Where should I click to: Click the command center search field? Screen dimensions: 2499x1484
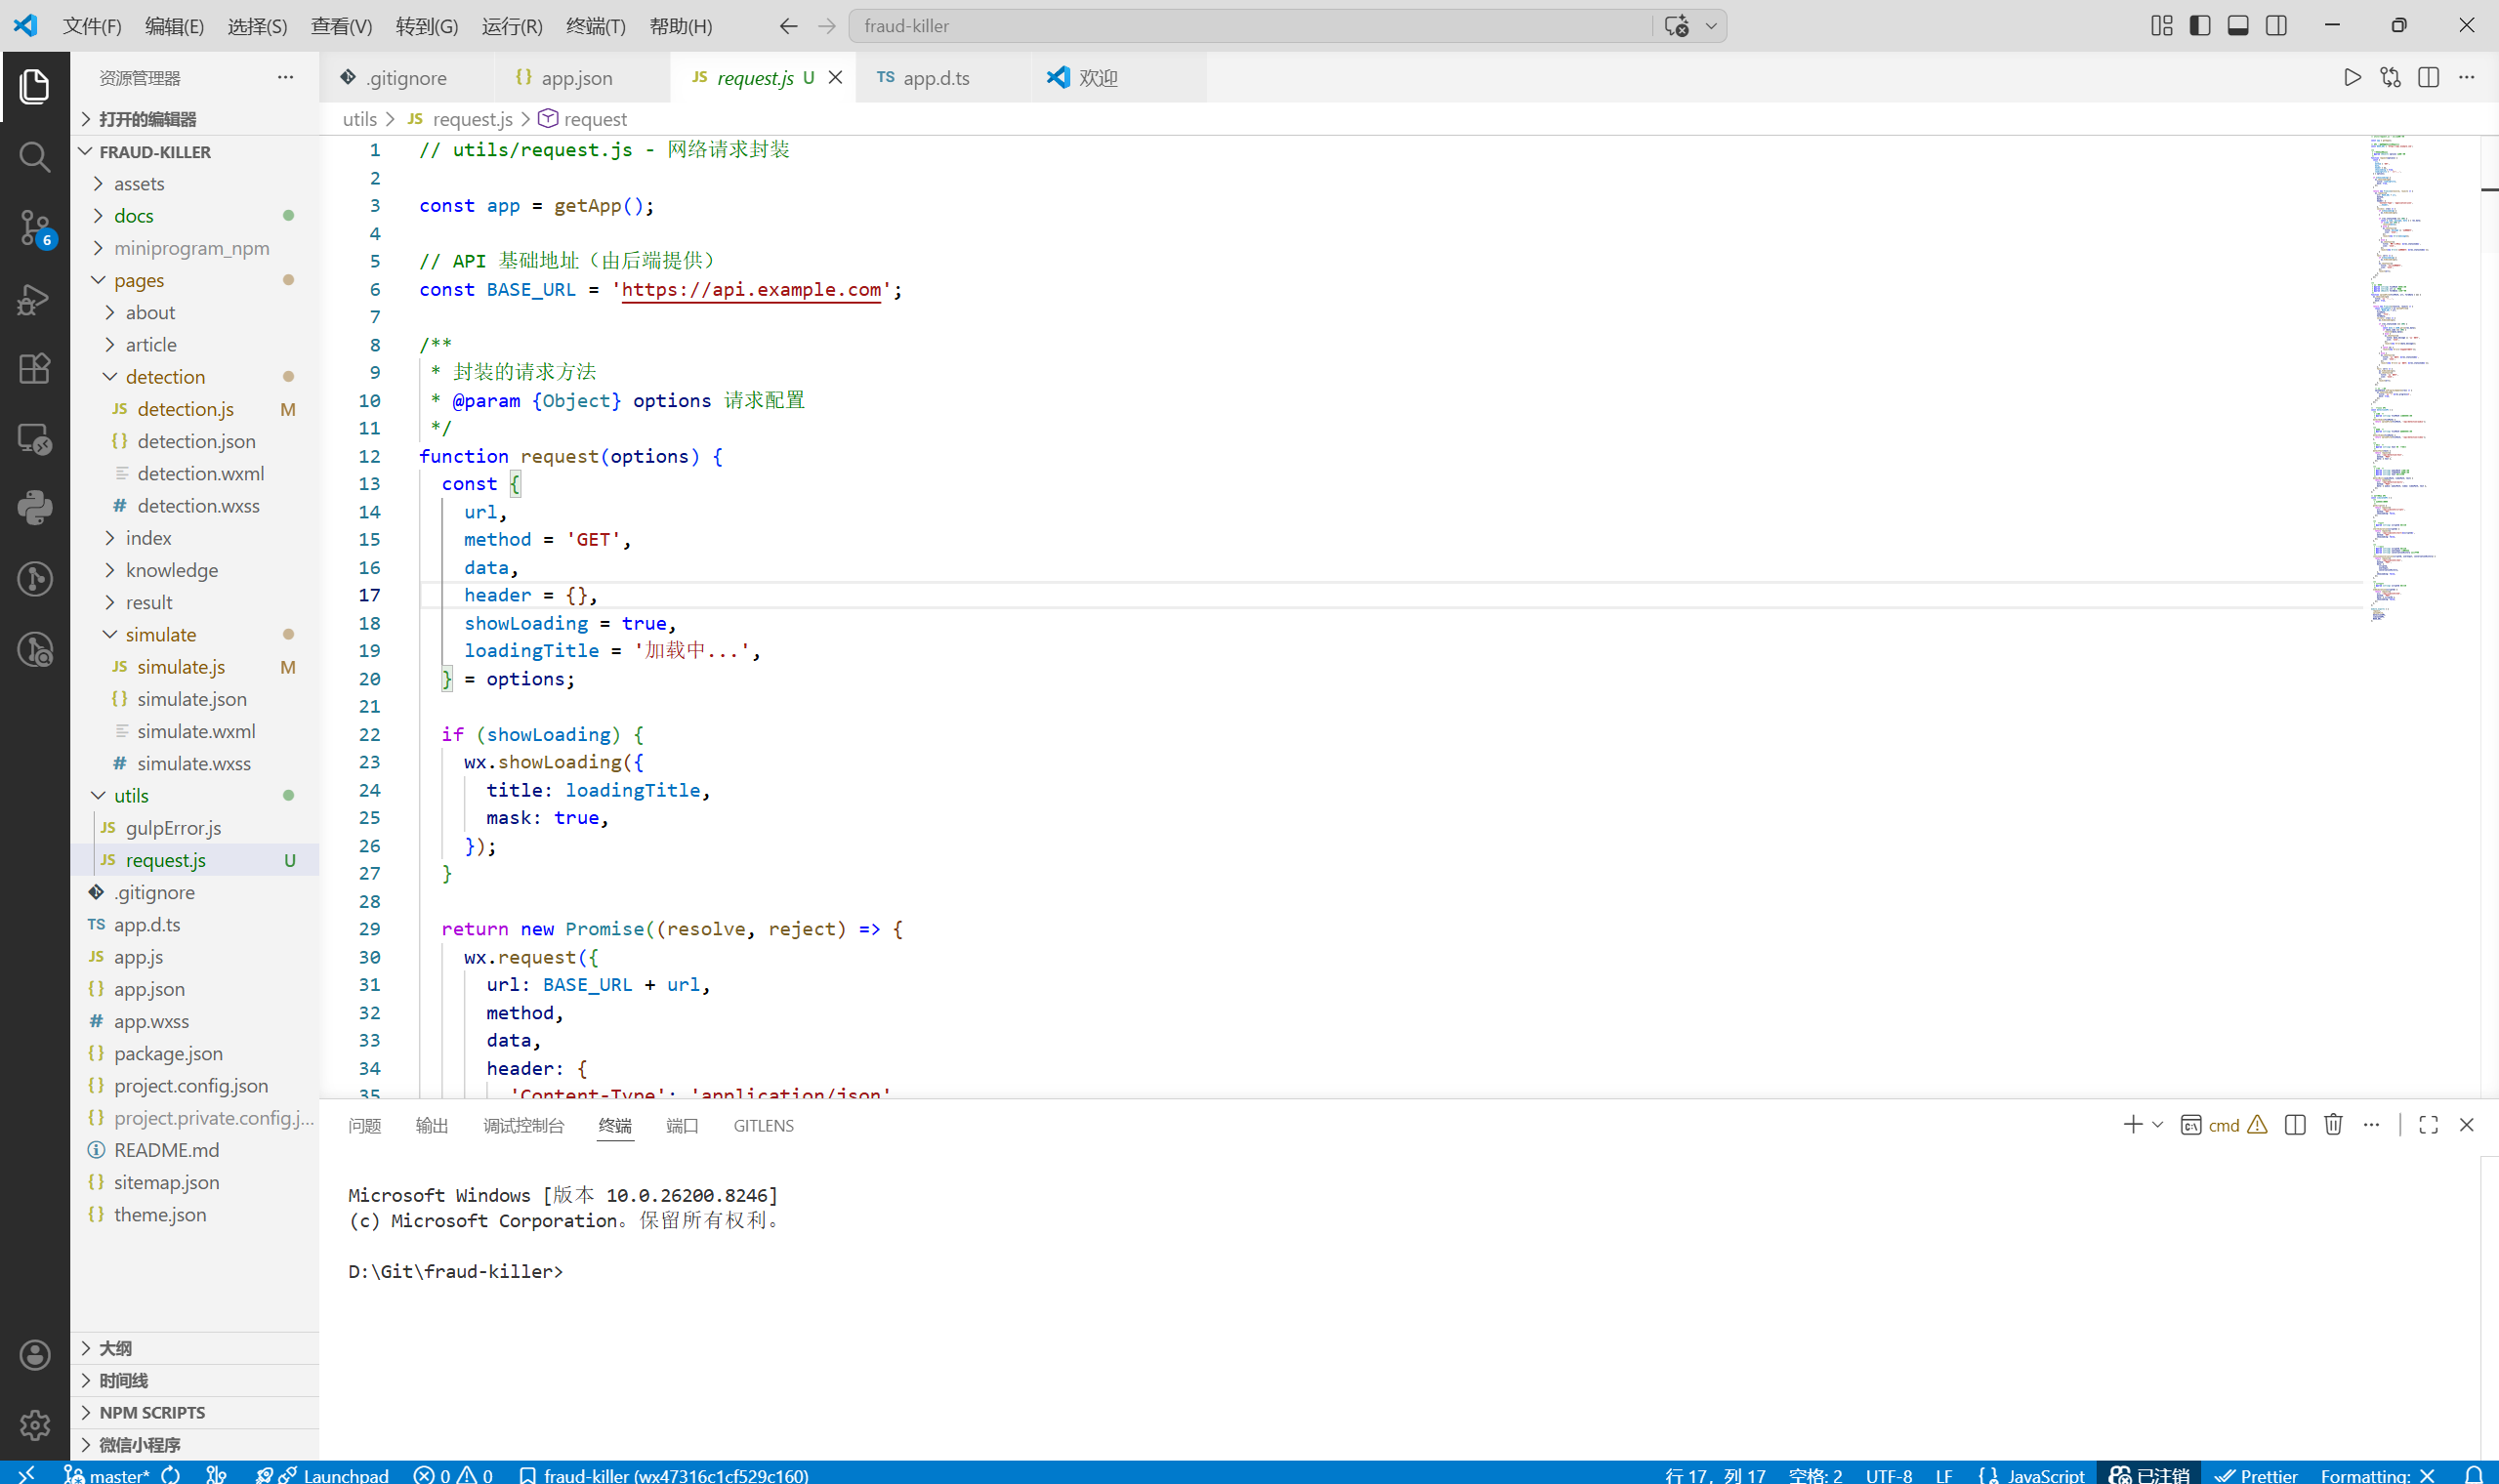pyautogui.click(x=1250, y=26)
